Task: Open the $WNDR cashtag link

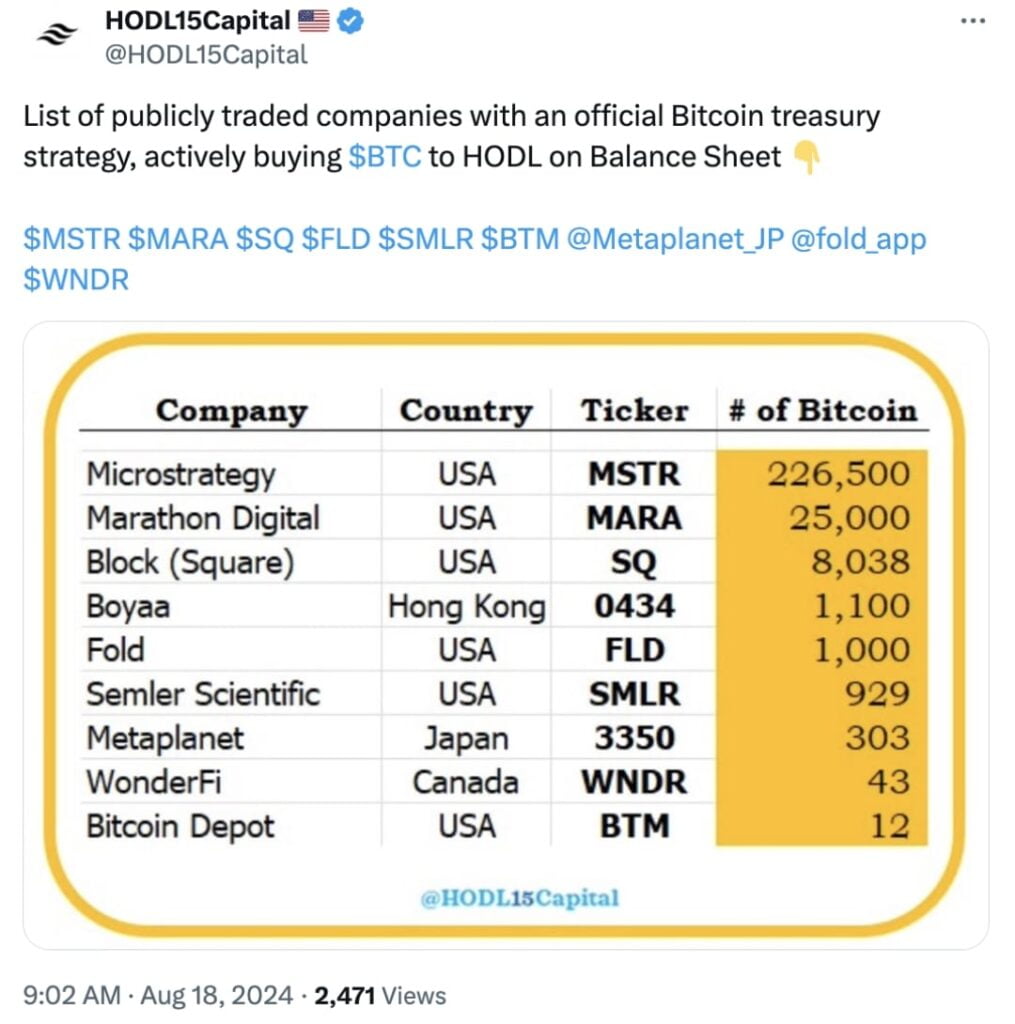Action: pos(74,280)
